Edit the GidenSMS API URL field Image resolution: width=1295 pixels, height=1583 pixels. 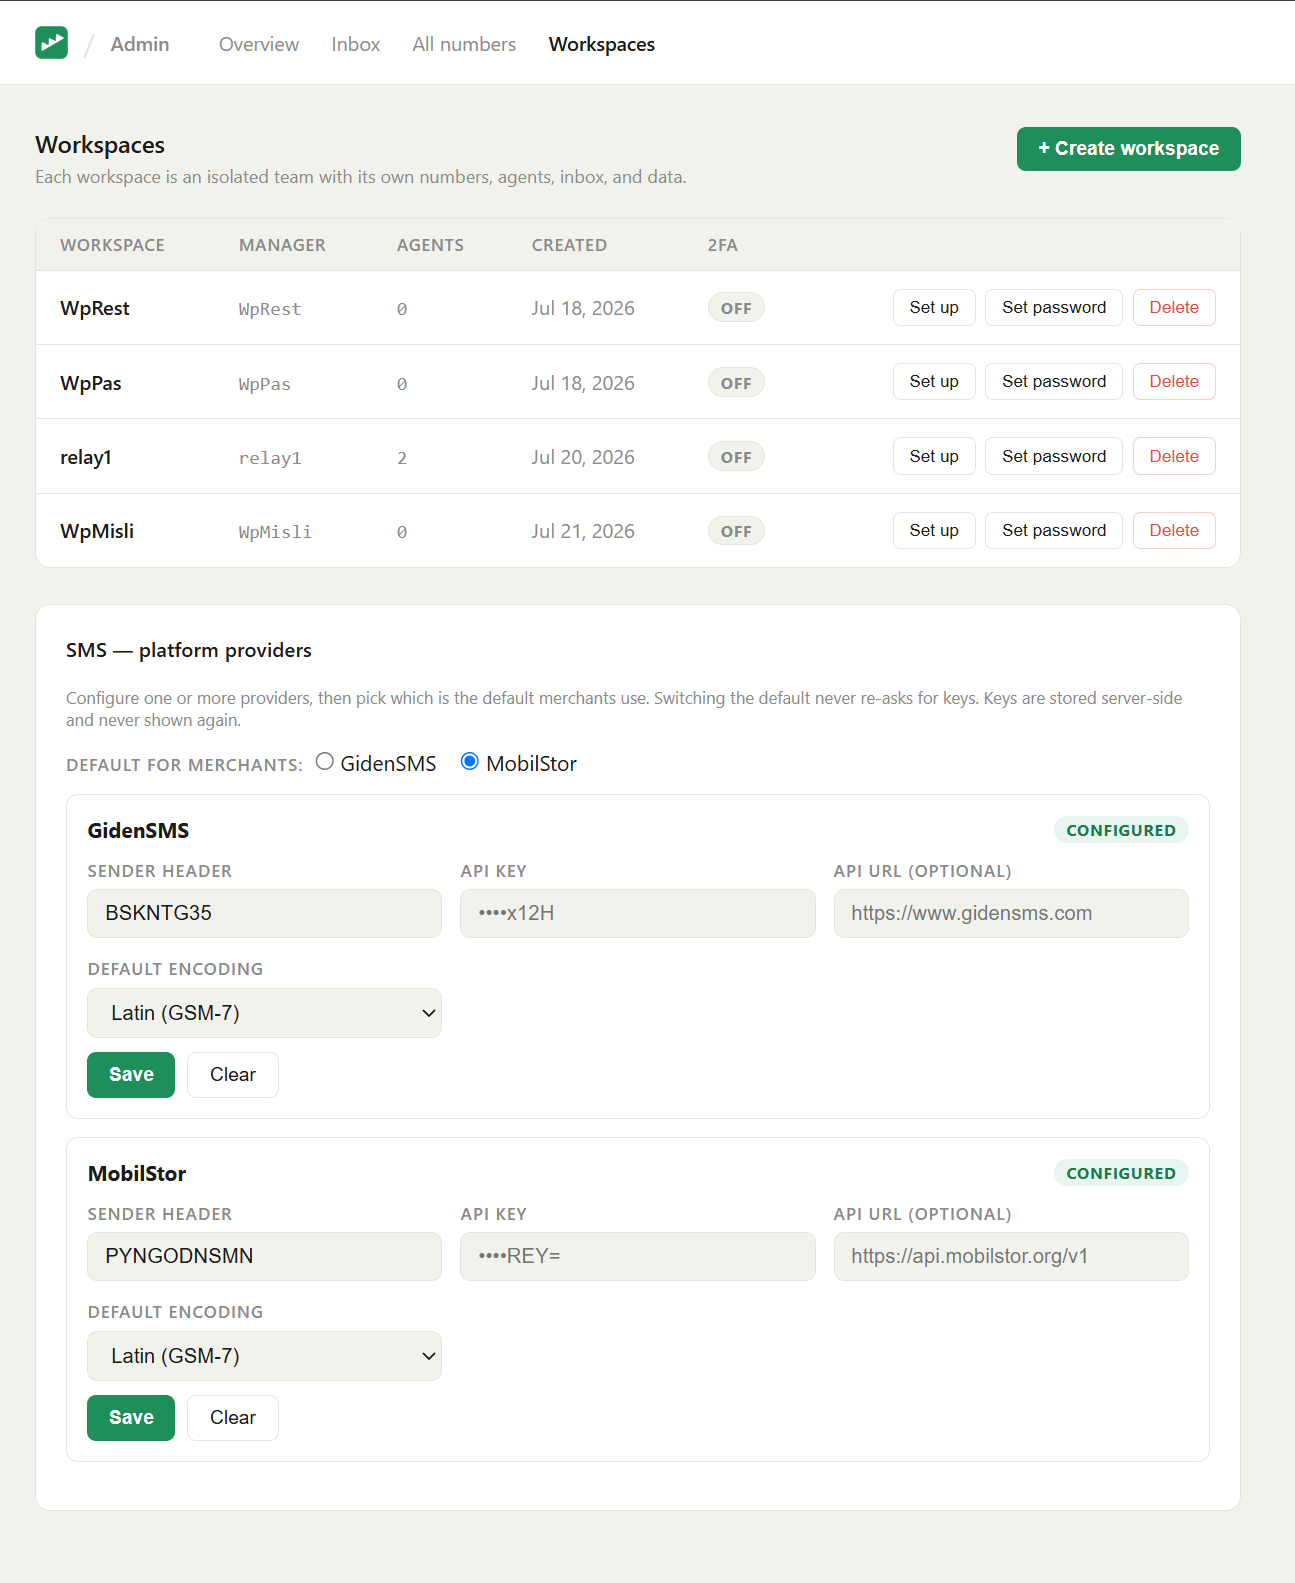tap(1011, 913)
